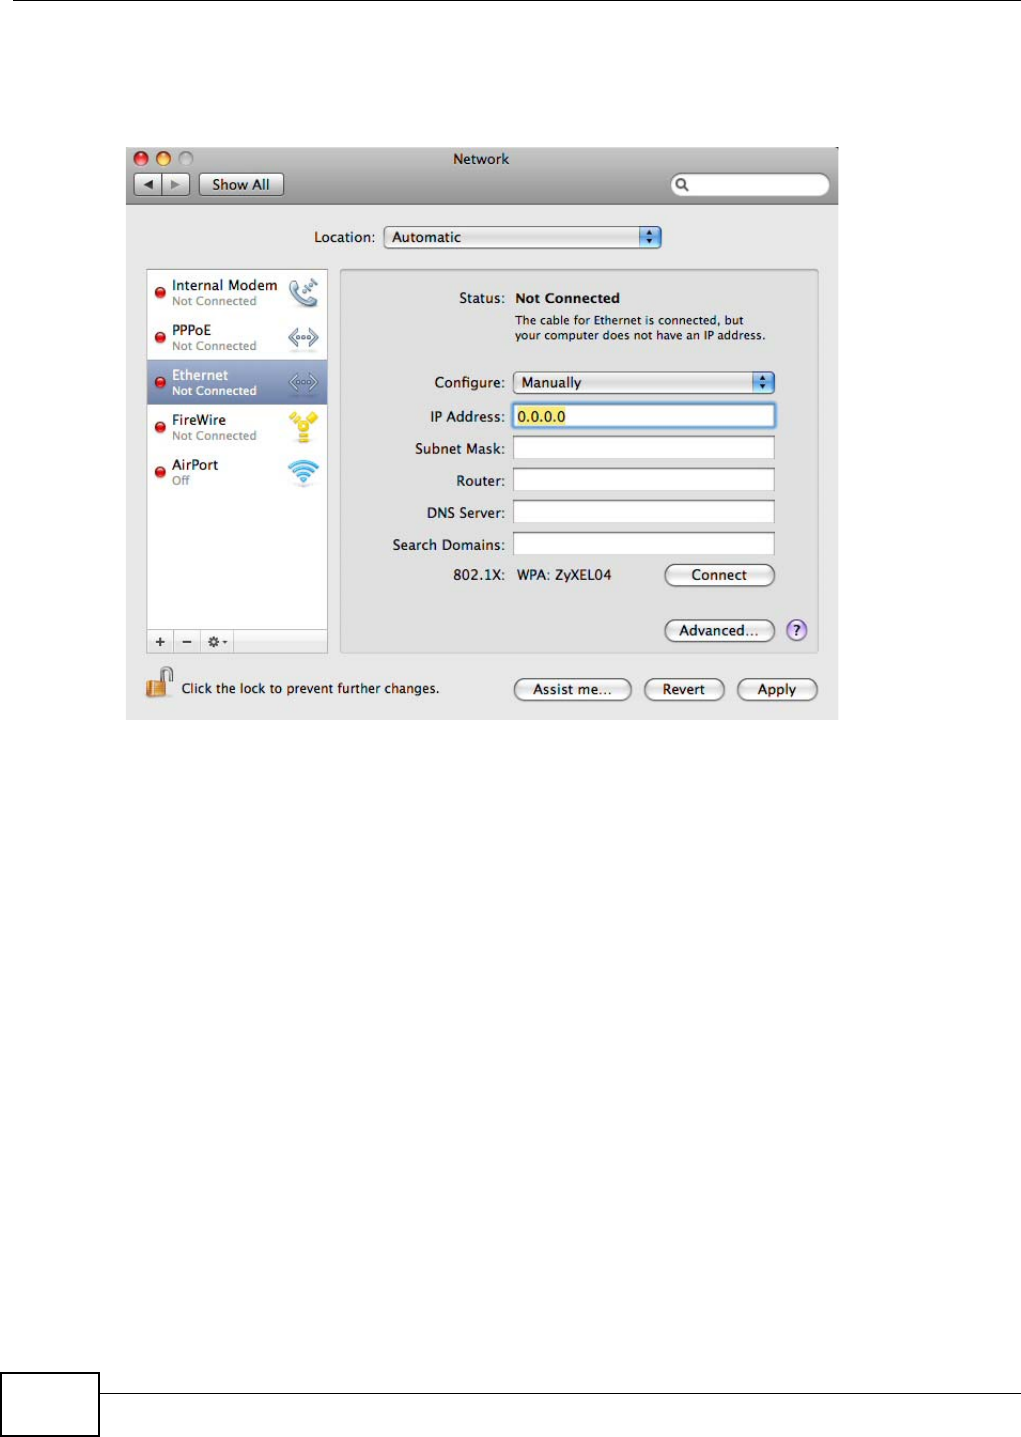Screen dimensions: 1021x1437
Task: Open help via the purple question mark
Action: tap(796, 630)
